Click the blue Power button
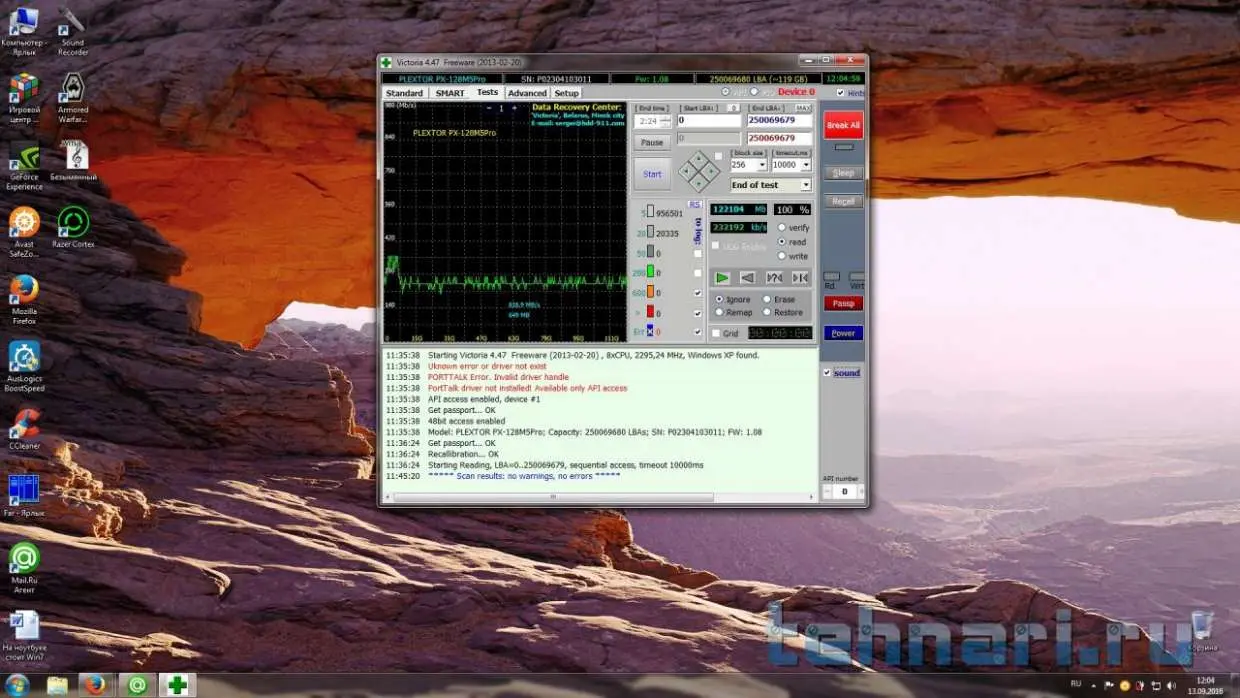 843,333
